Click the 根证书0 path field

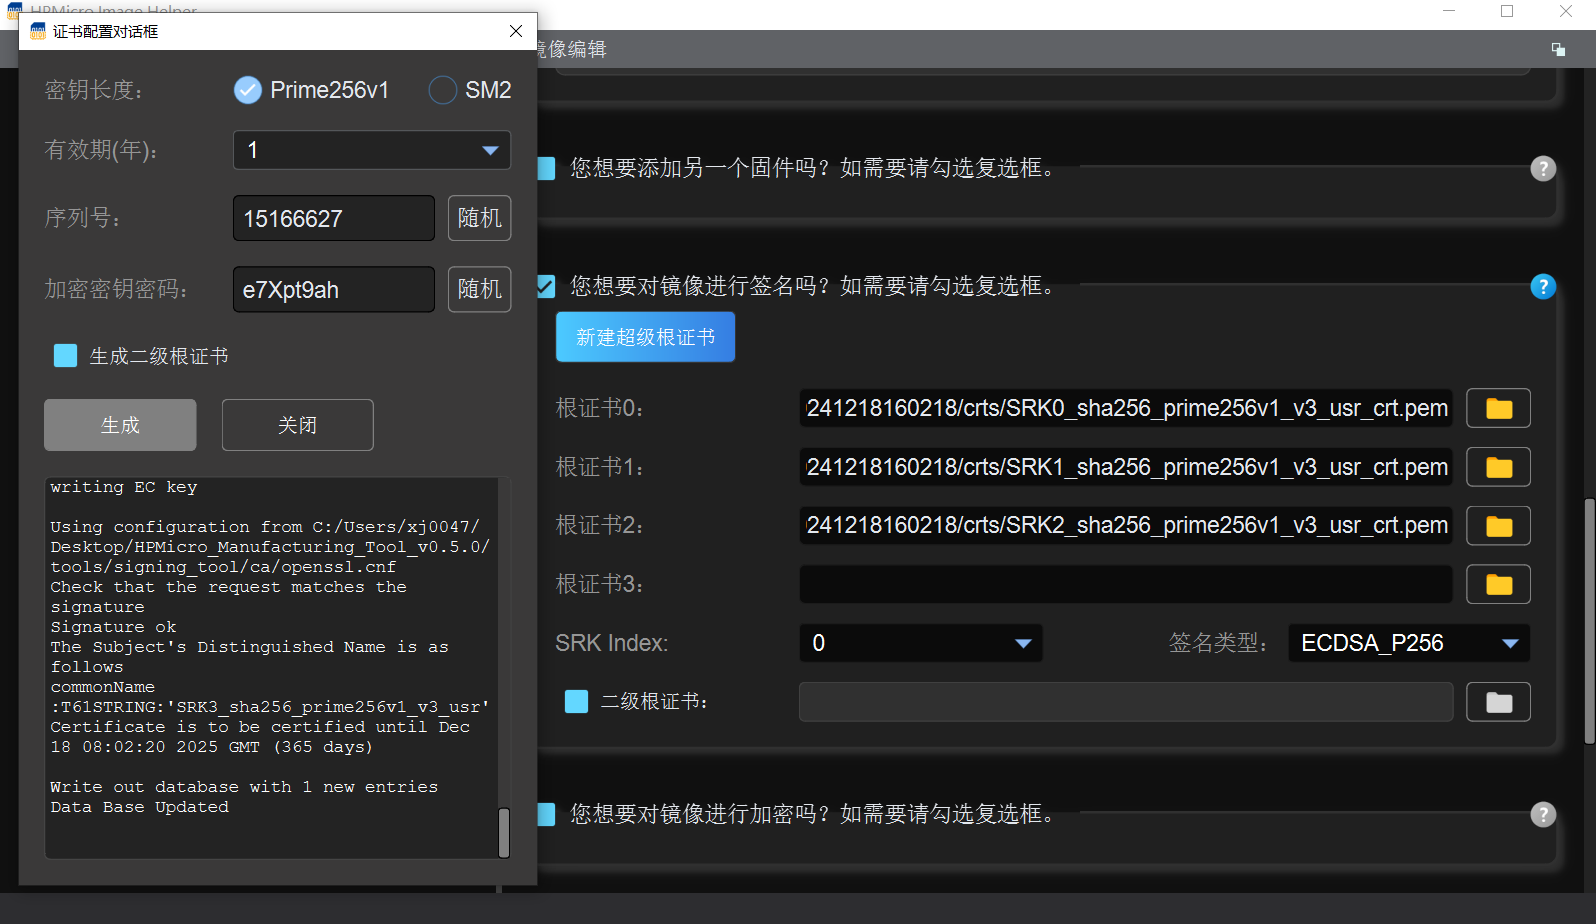click(1126, 408)
